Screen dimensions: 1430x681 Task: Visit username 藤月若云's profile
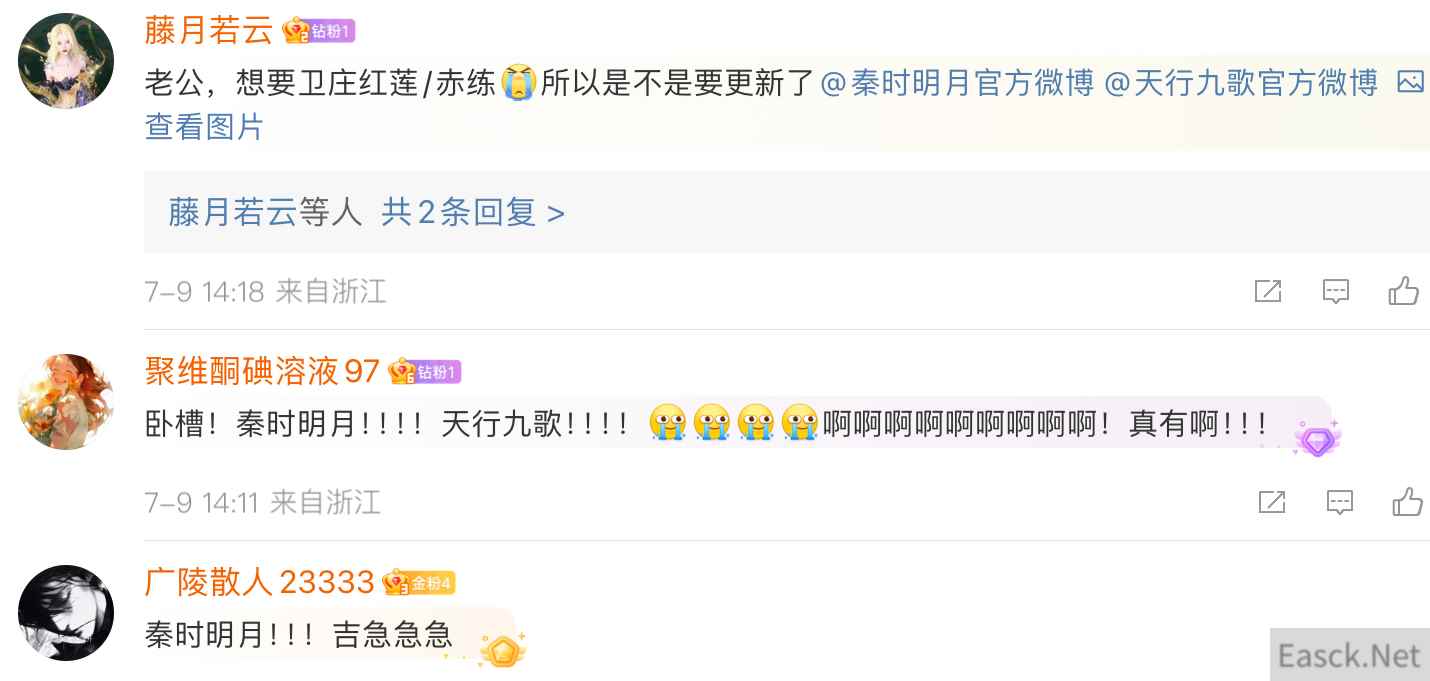(209, 31)
